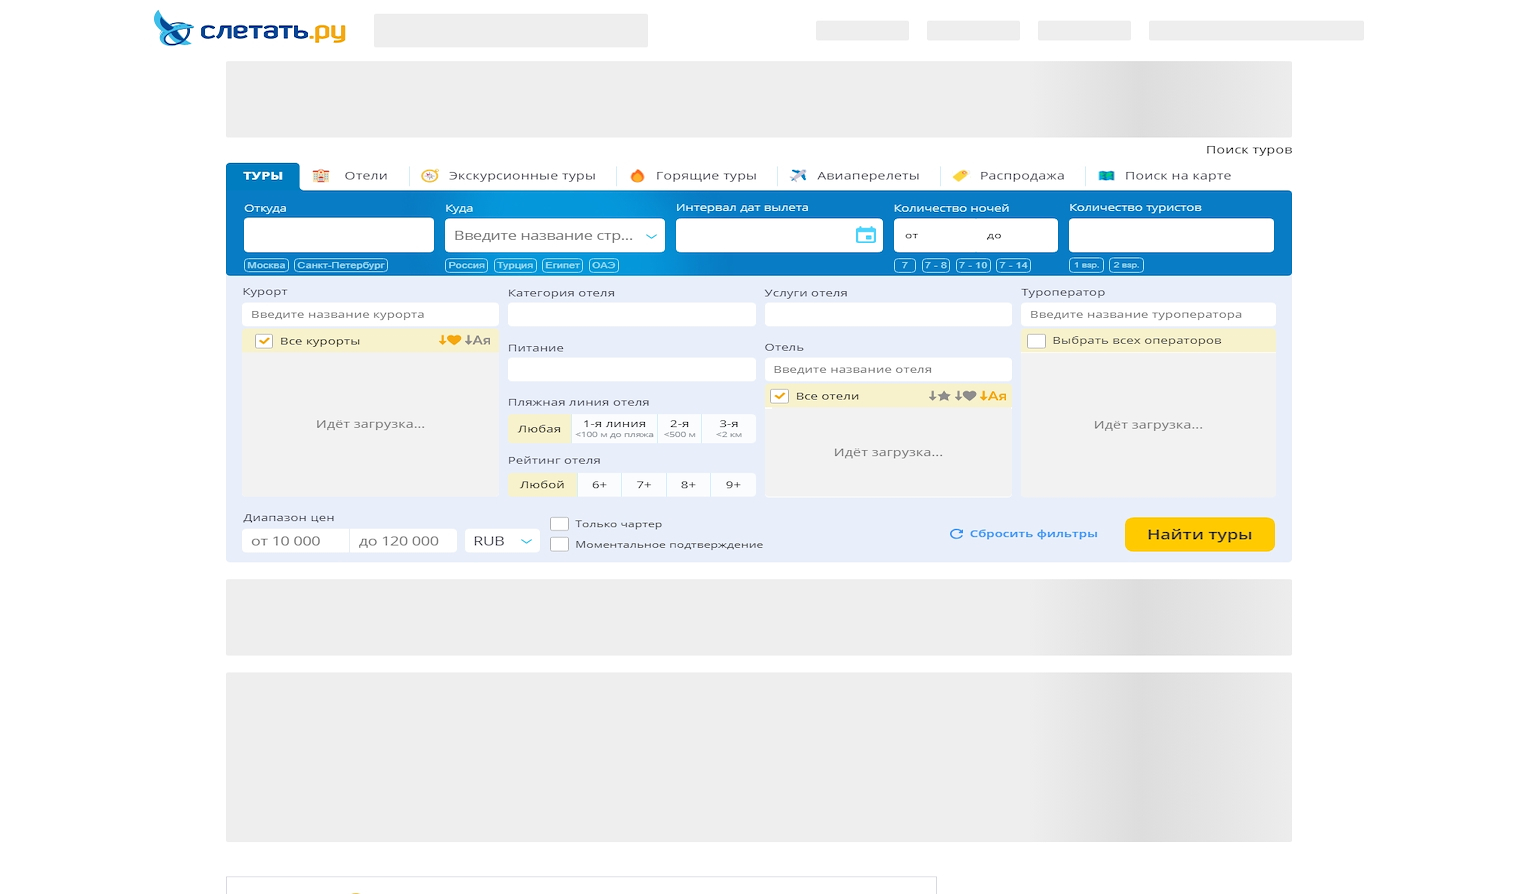Select hotel rating 8+
The image size is (1518, 894).
point(688,484)
